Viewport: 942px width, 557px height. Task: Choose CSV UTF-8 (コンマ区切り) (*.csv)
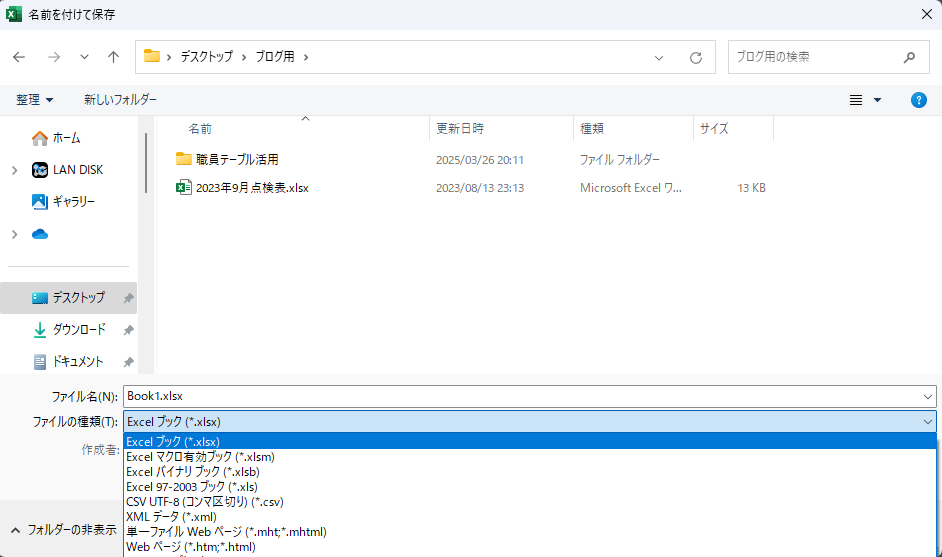pos(530,502)
